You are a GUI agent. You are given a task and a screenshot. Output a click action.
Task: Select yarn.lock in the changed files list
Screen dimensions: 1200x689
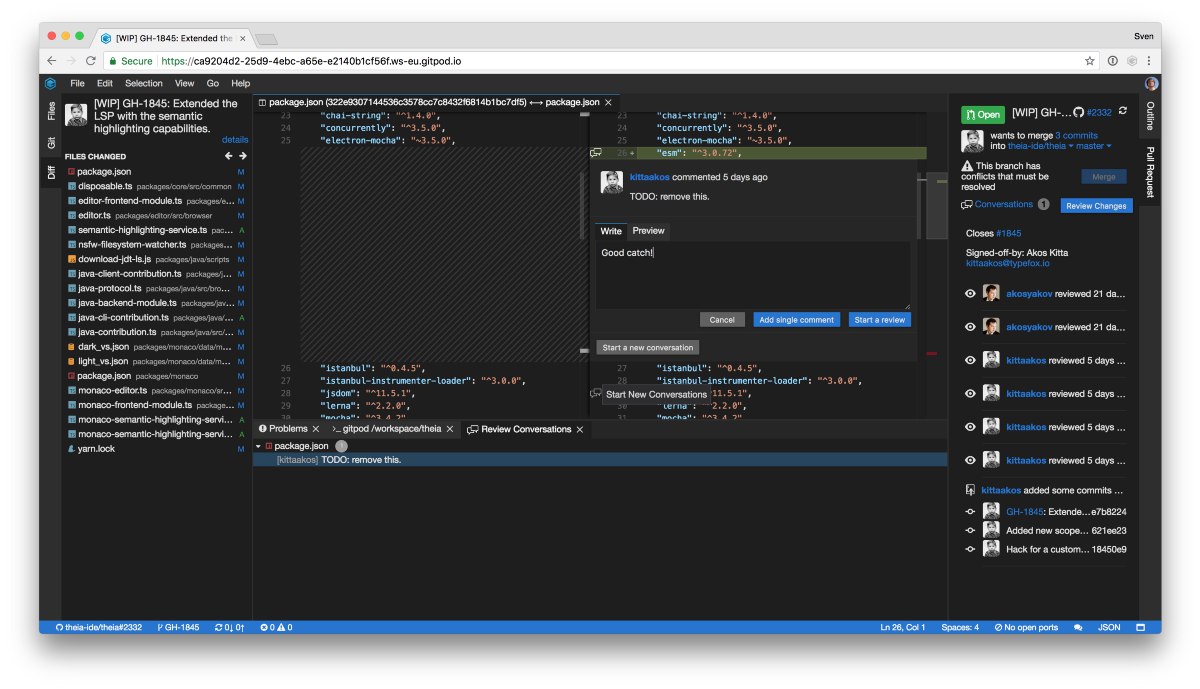[x=96, y=449]
